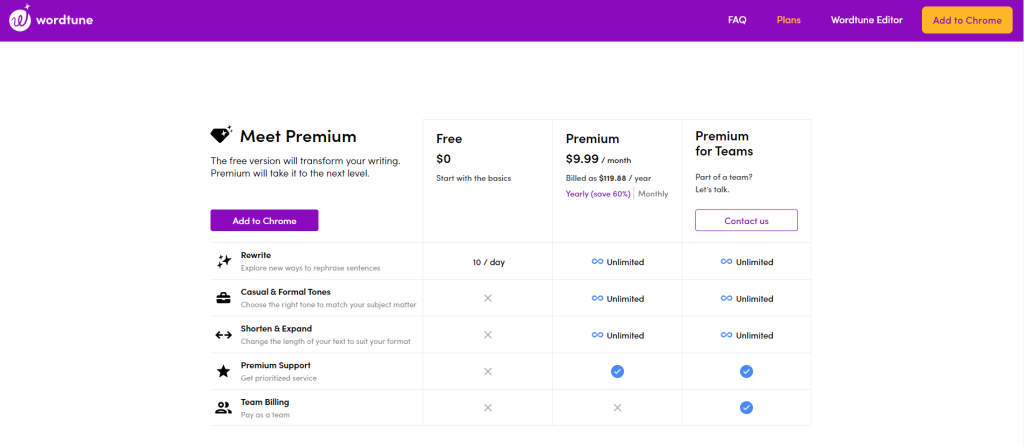Click X mark for Premium plan Team Billing
Image resolution: width=1024 pixels, height=446 pixels.
(x=617, y=408)
